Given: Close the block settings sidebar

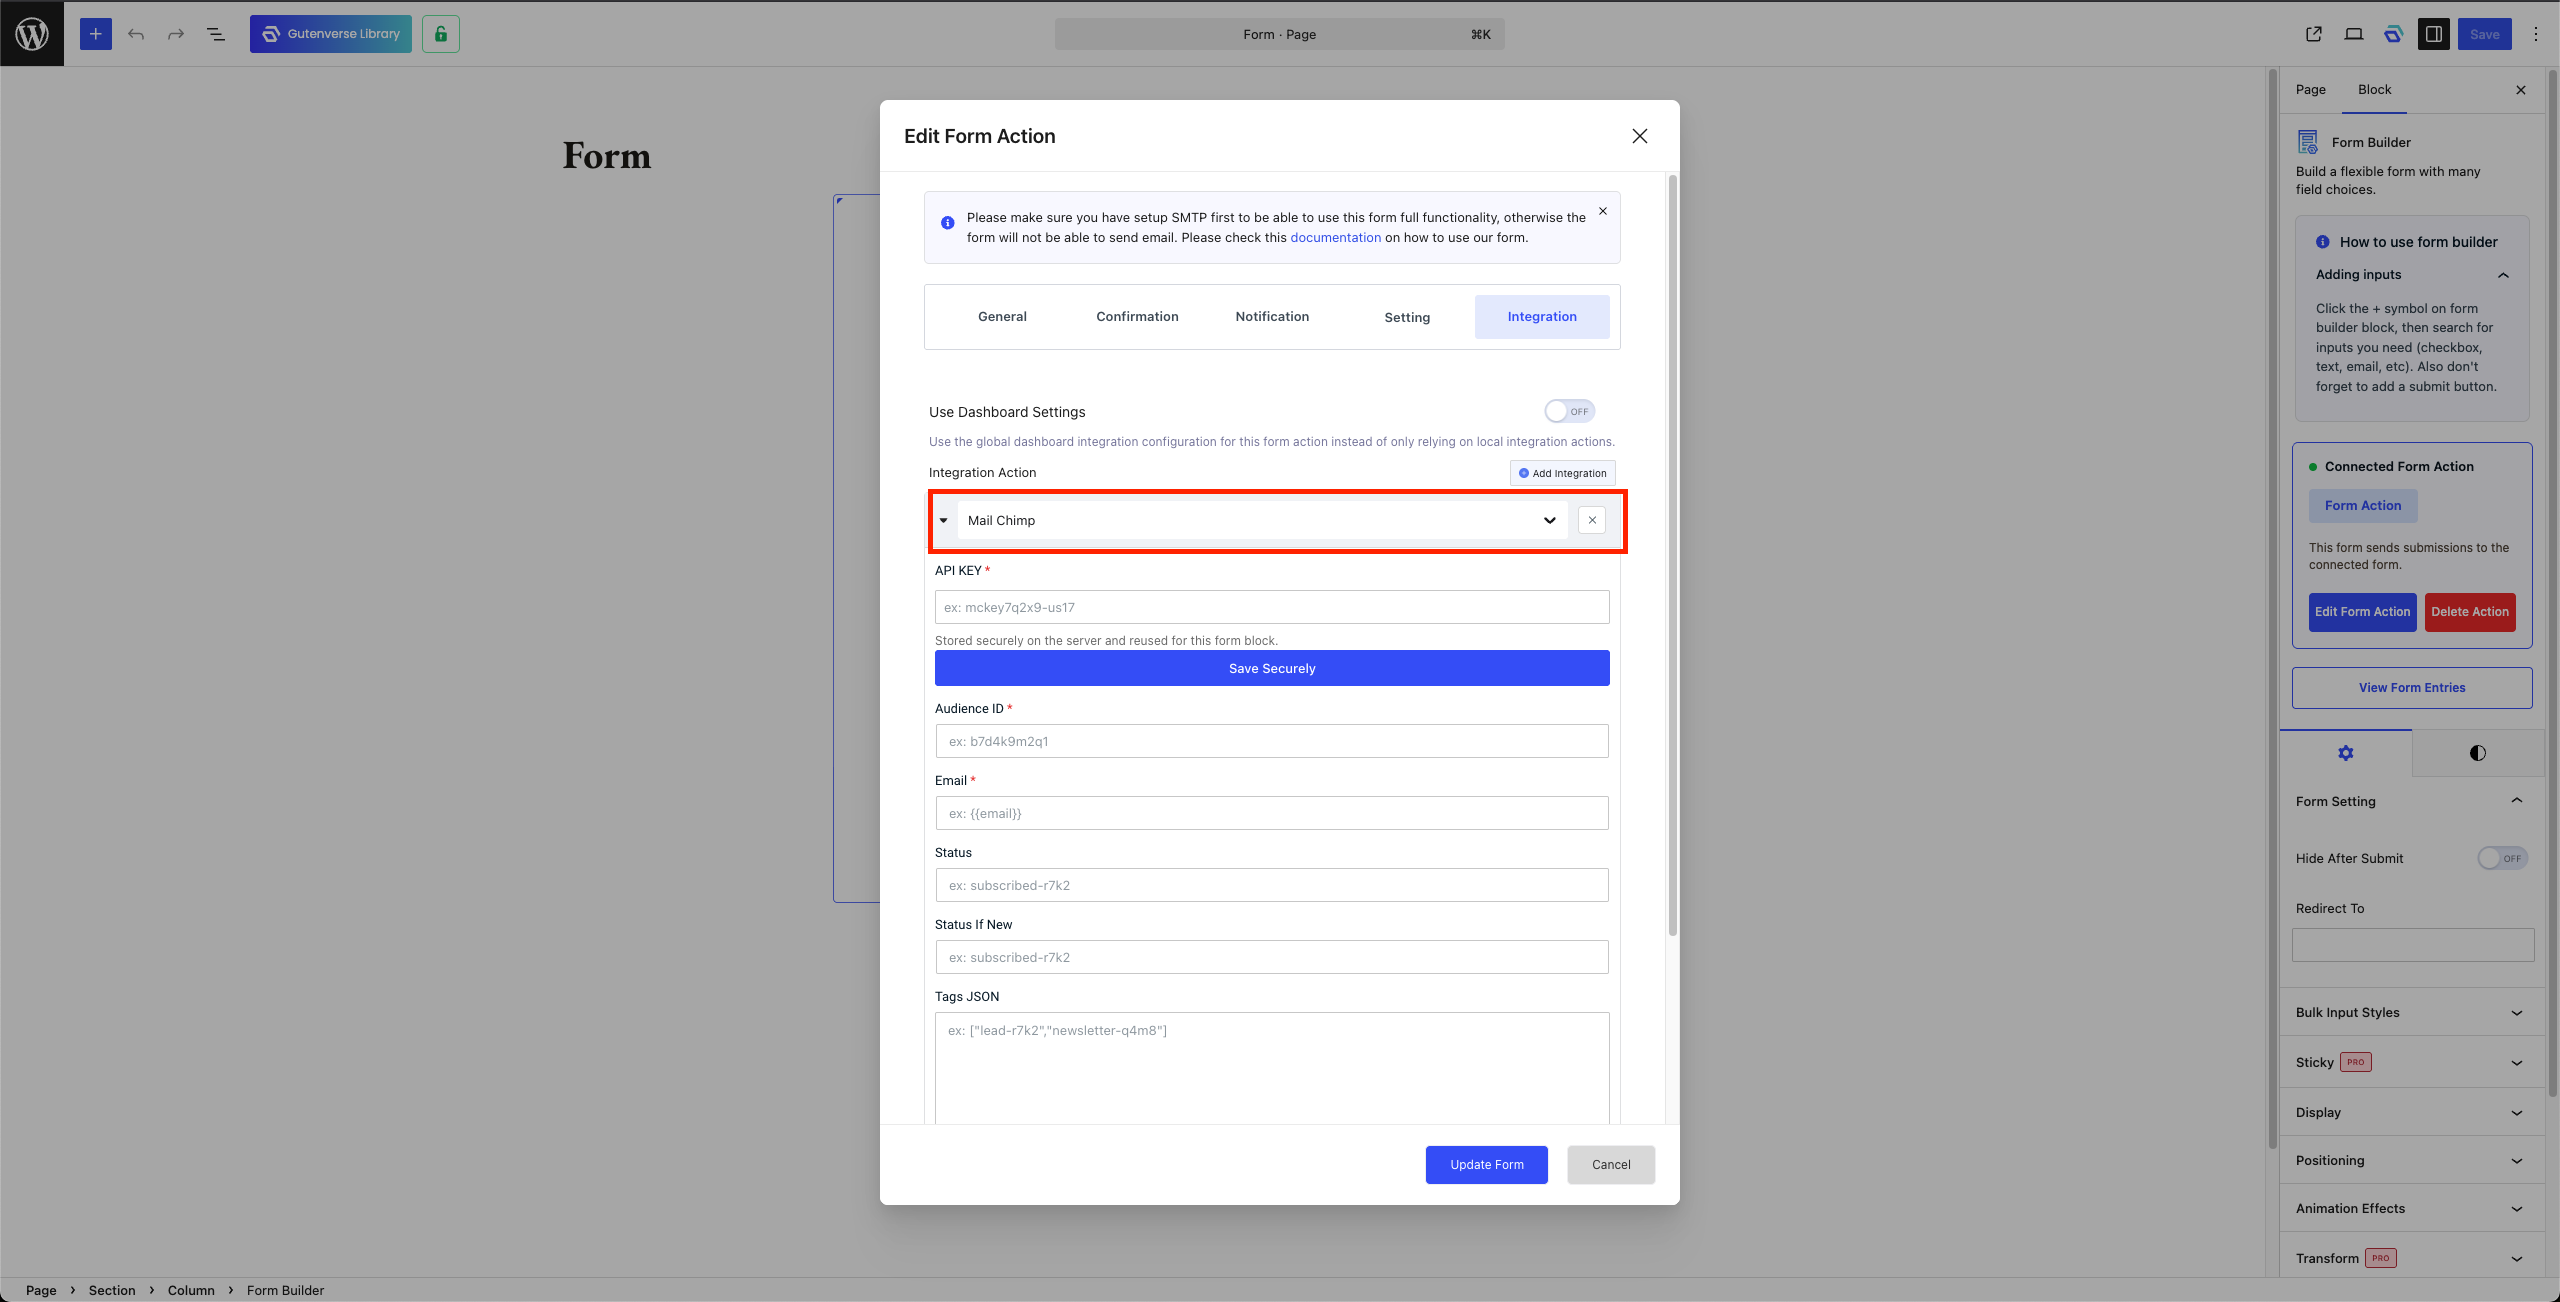Looking at the screenshot, I should point(2520,90).
